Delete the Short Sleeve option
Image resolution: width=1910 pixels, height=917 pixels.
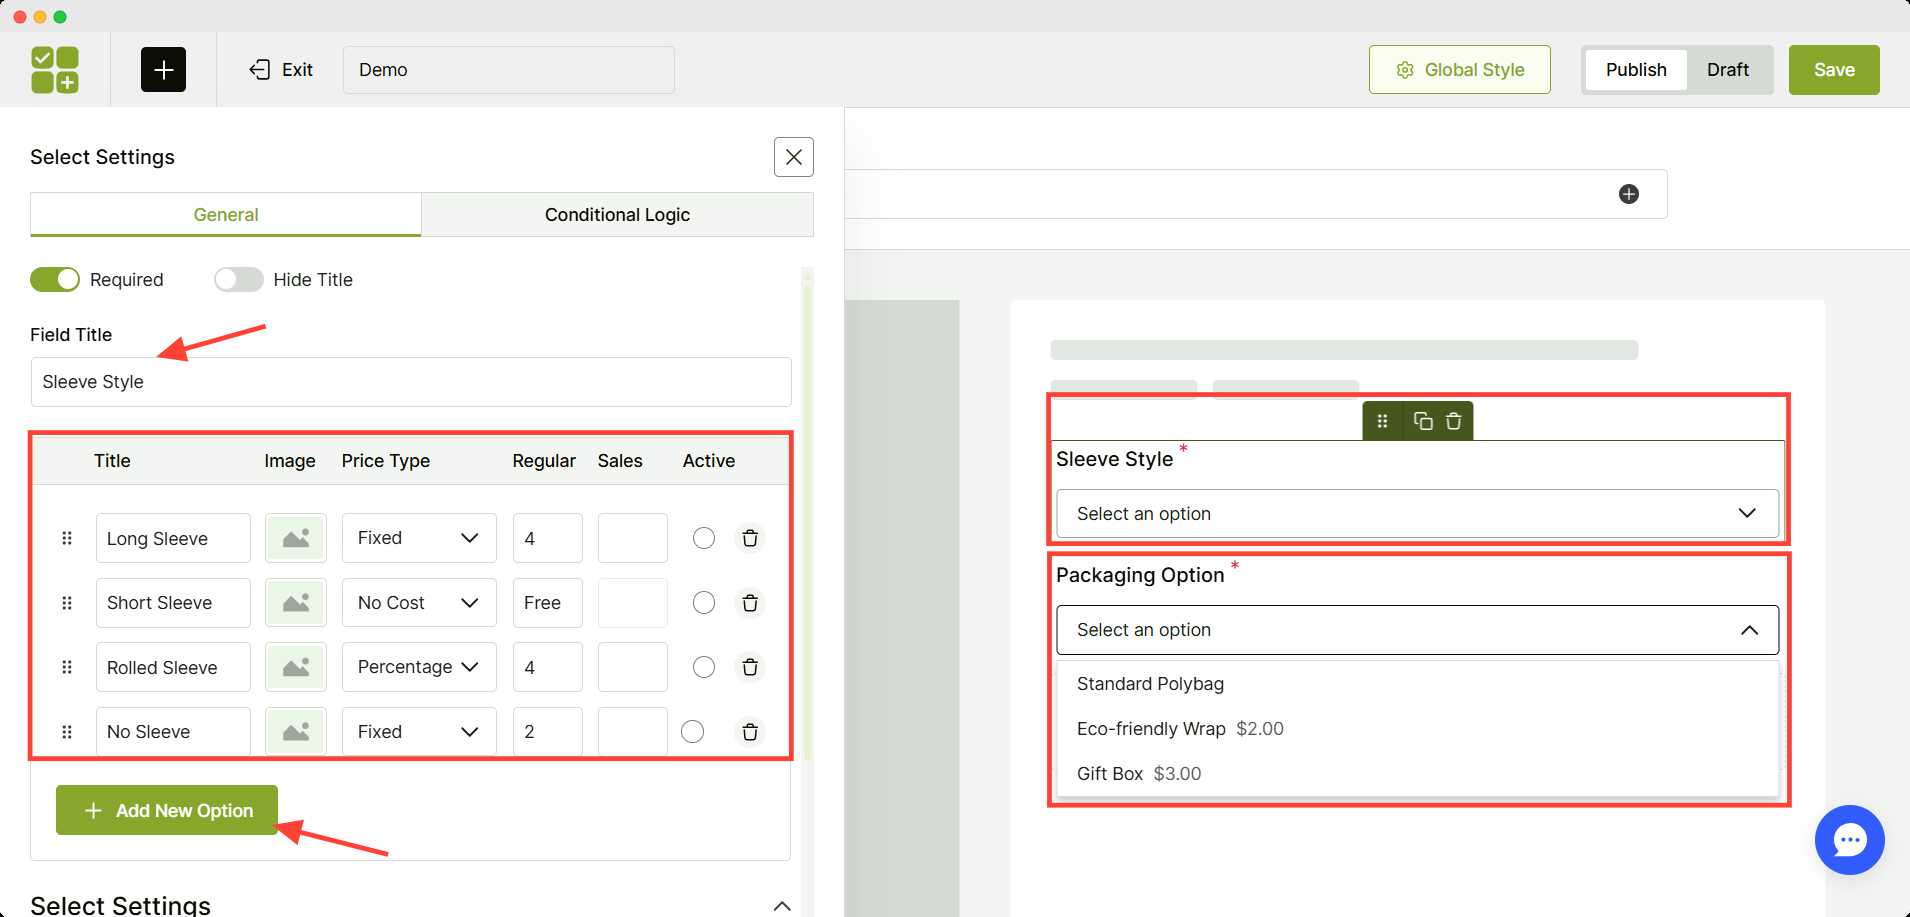[750, 603]
